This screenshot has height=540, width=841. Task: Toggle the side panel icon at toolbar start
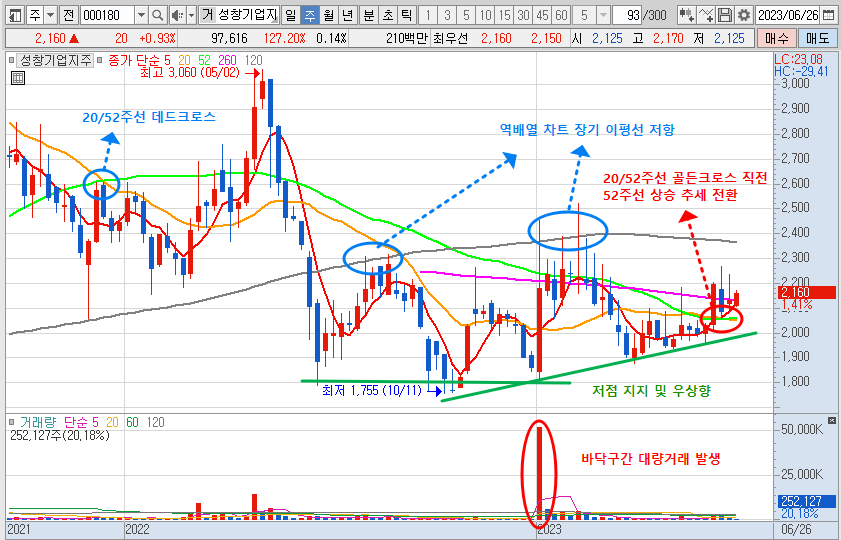pyautogui.click(x=16, y=15)
